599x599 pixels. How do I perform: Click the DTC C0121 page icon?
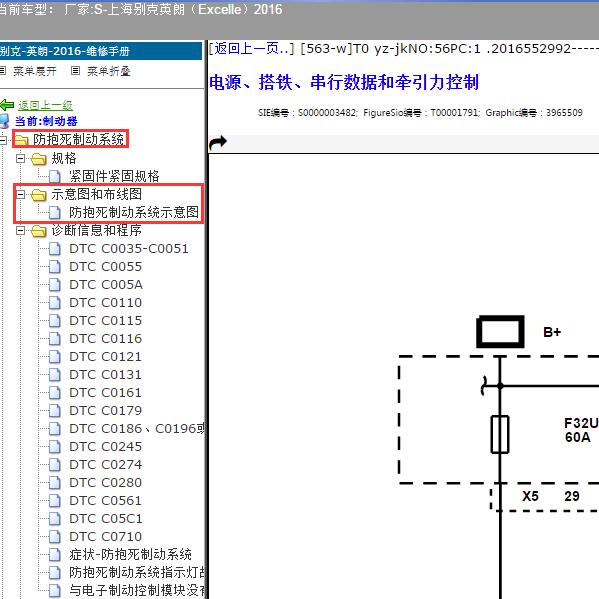tap(55, 357)
